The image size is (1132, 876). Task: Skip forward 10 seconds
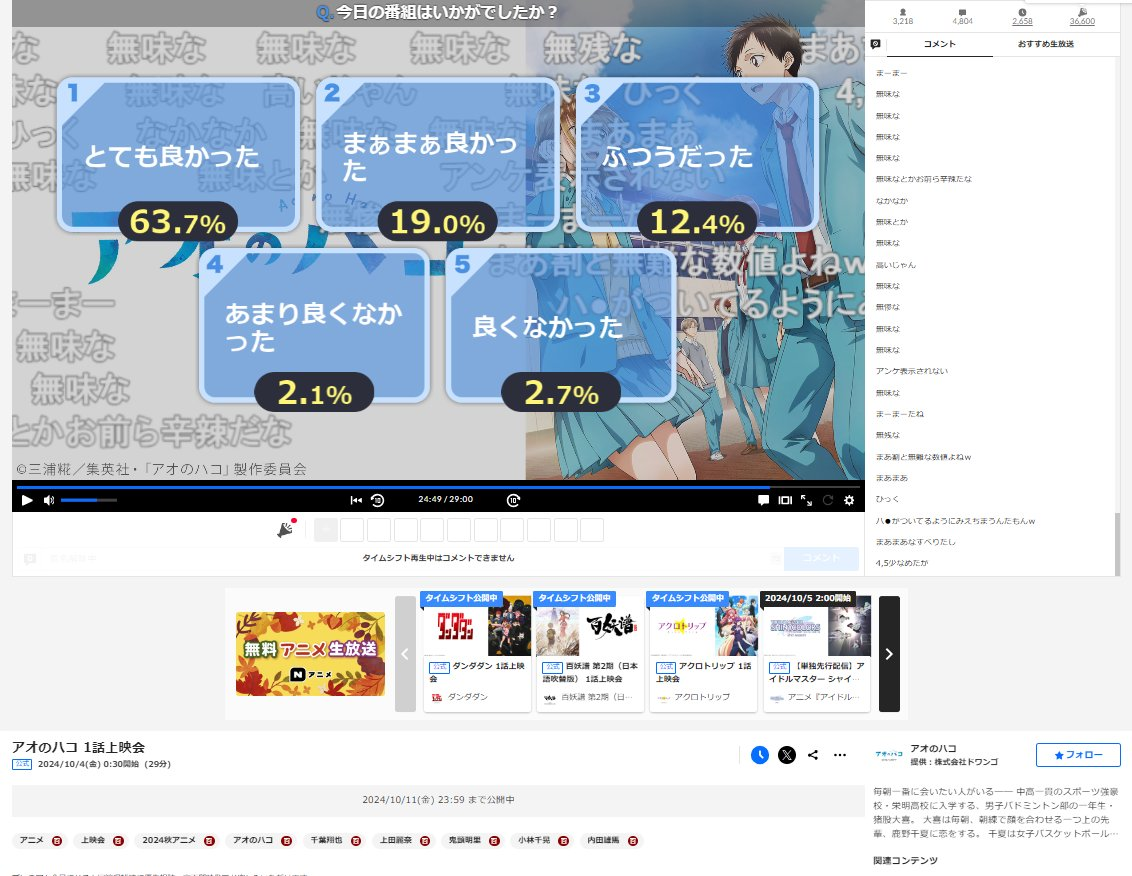(x=513, y=500)
